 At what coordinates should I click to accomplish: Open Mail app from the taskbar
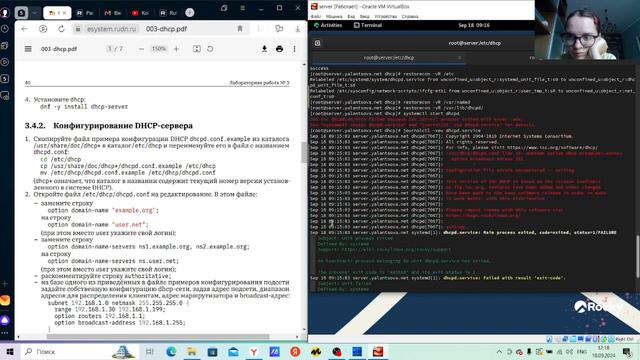tap(233, 351)
